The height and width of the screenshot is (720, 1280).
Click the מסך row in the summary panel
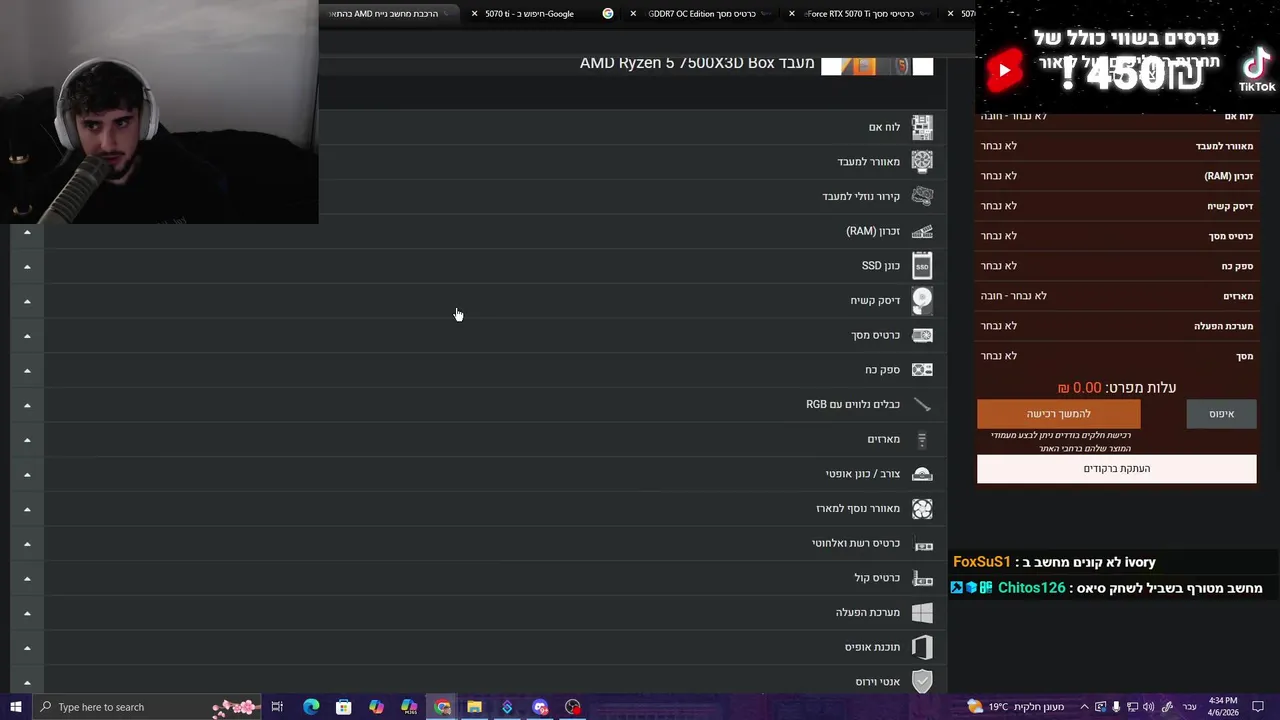click(x=1116, y=356)
